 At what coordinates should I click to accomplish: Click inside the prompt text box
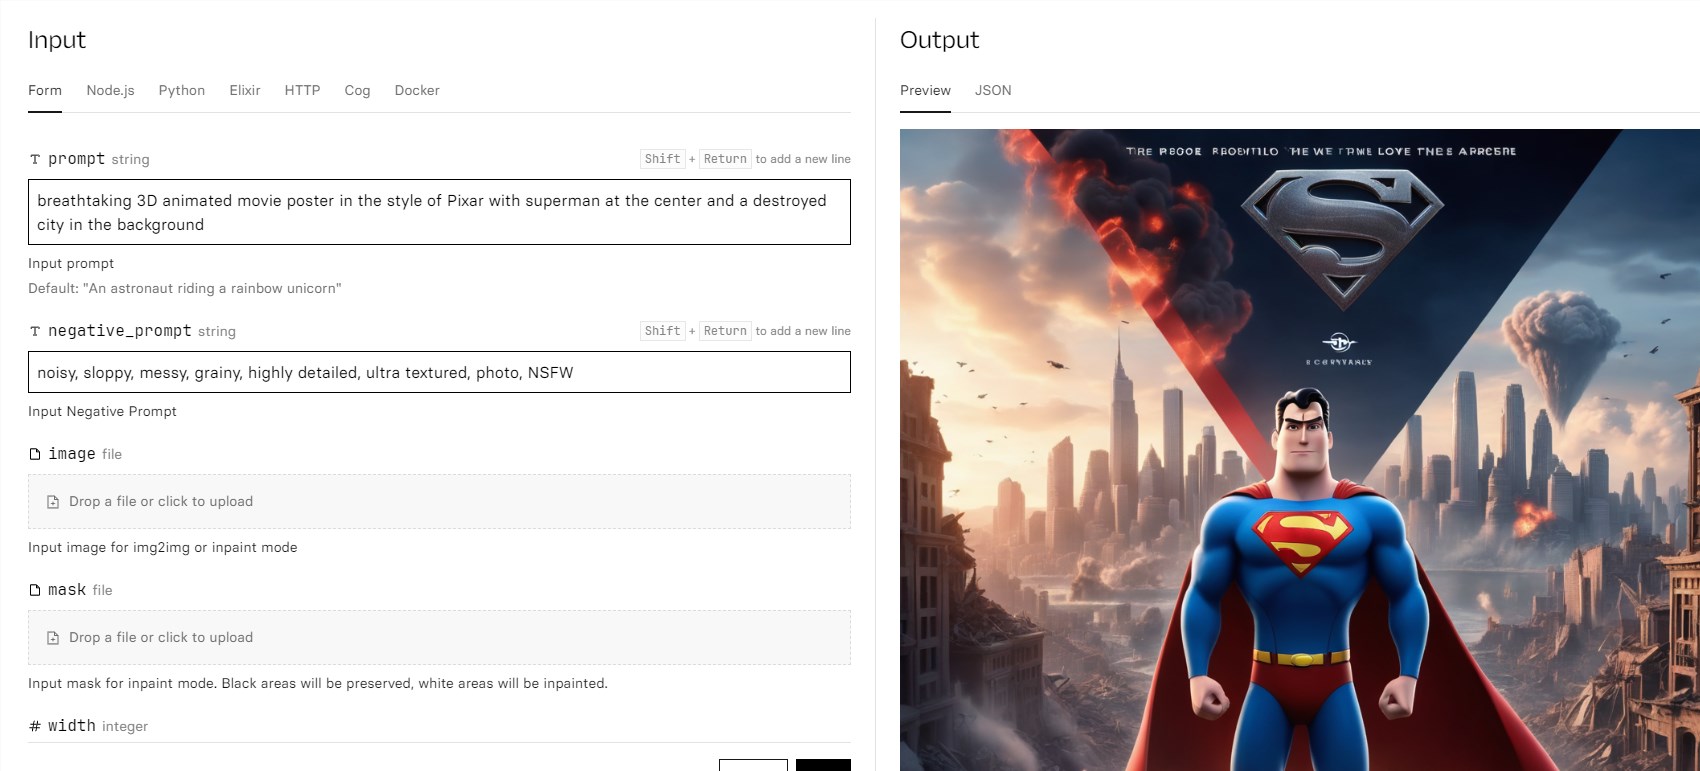439,212
